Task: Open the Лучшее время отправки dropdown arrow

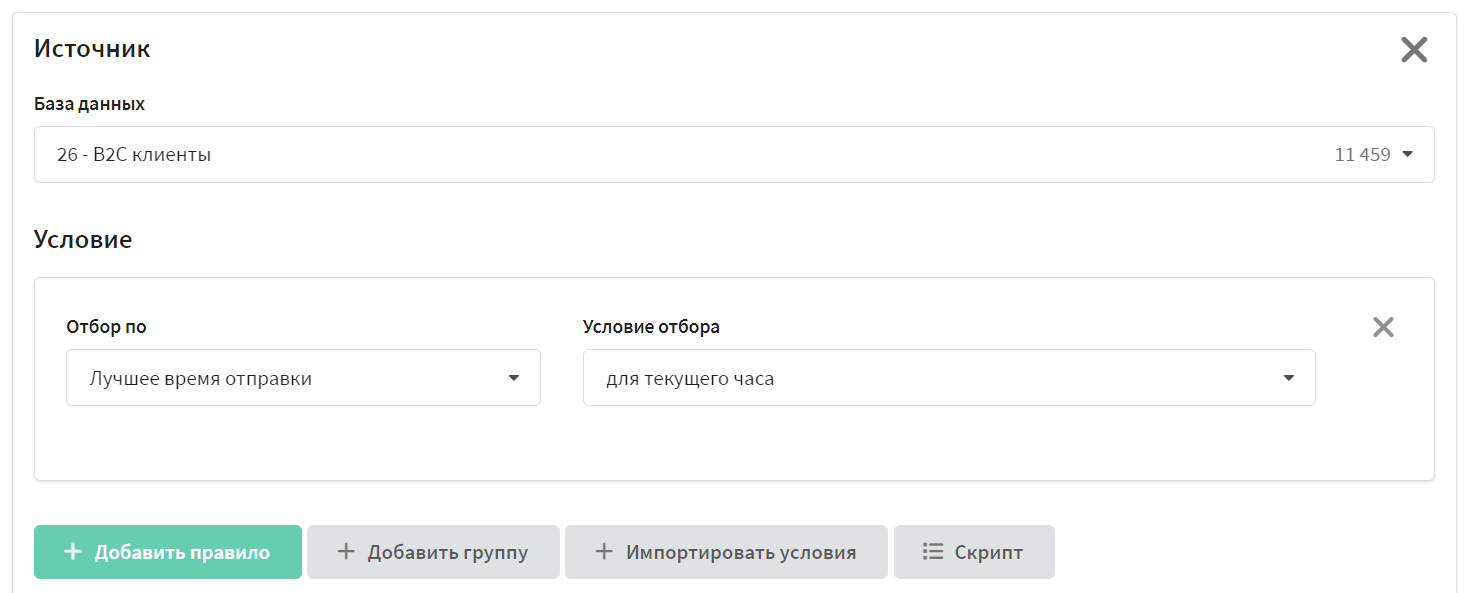Action: pyautogui.click(x=513, y=378)
